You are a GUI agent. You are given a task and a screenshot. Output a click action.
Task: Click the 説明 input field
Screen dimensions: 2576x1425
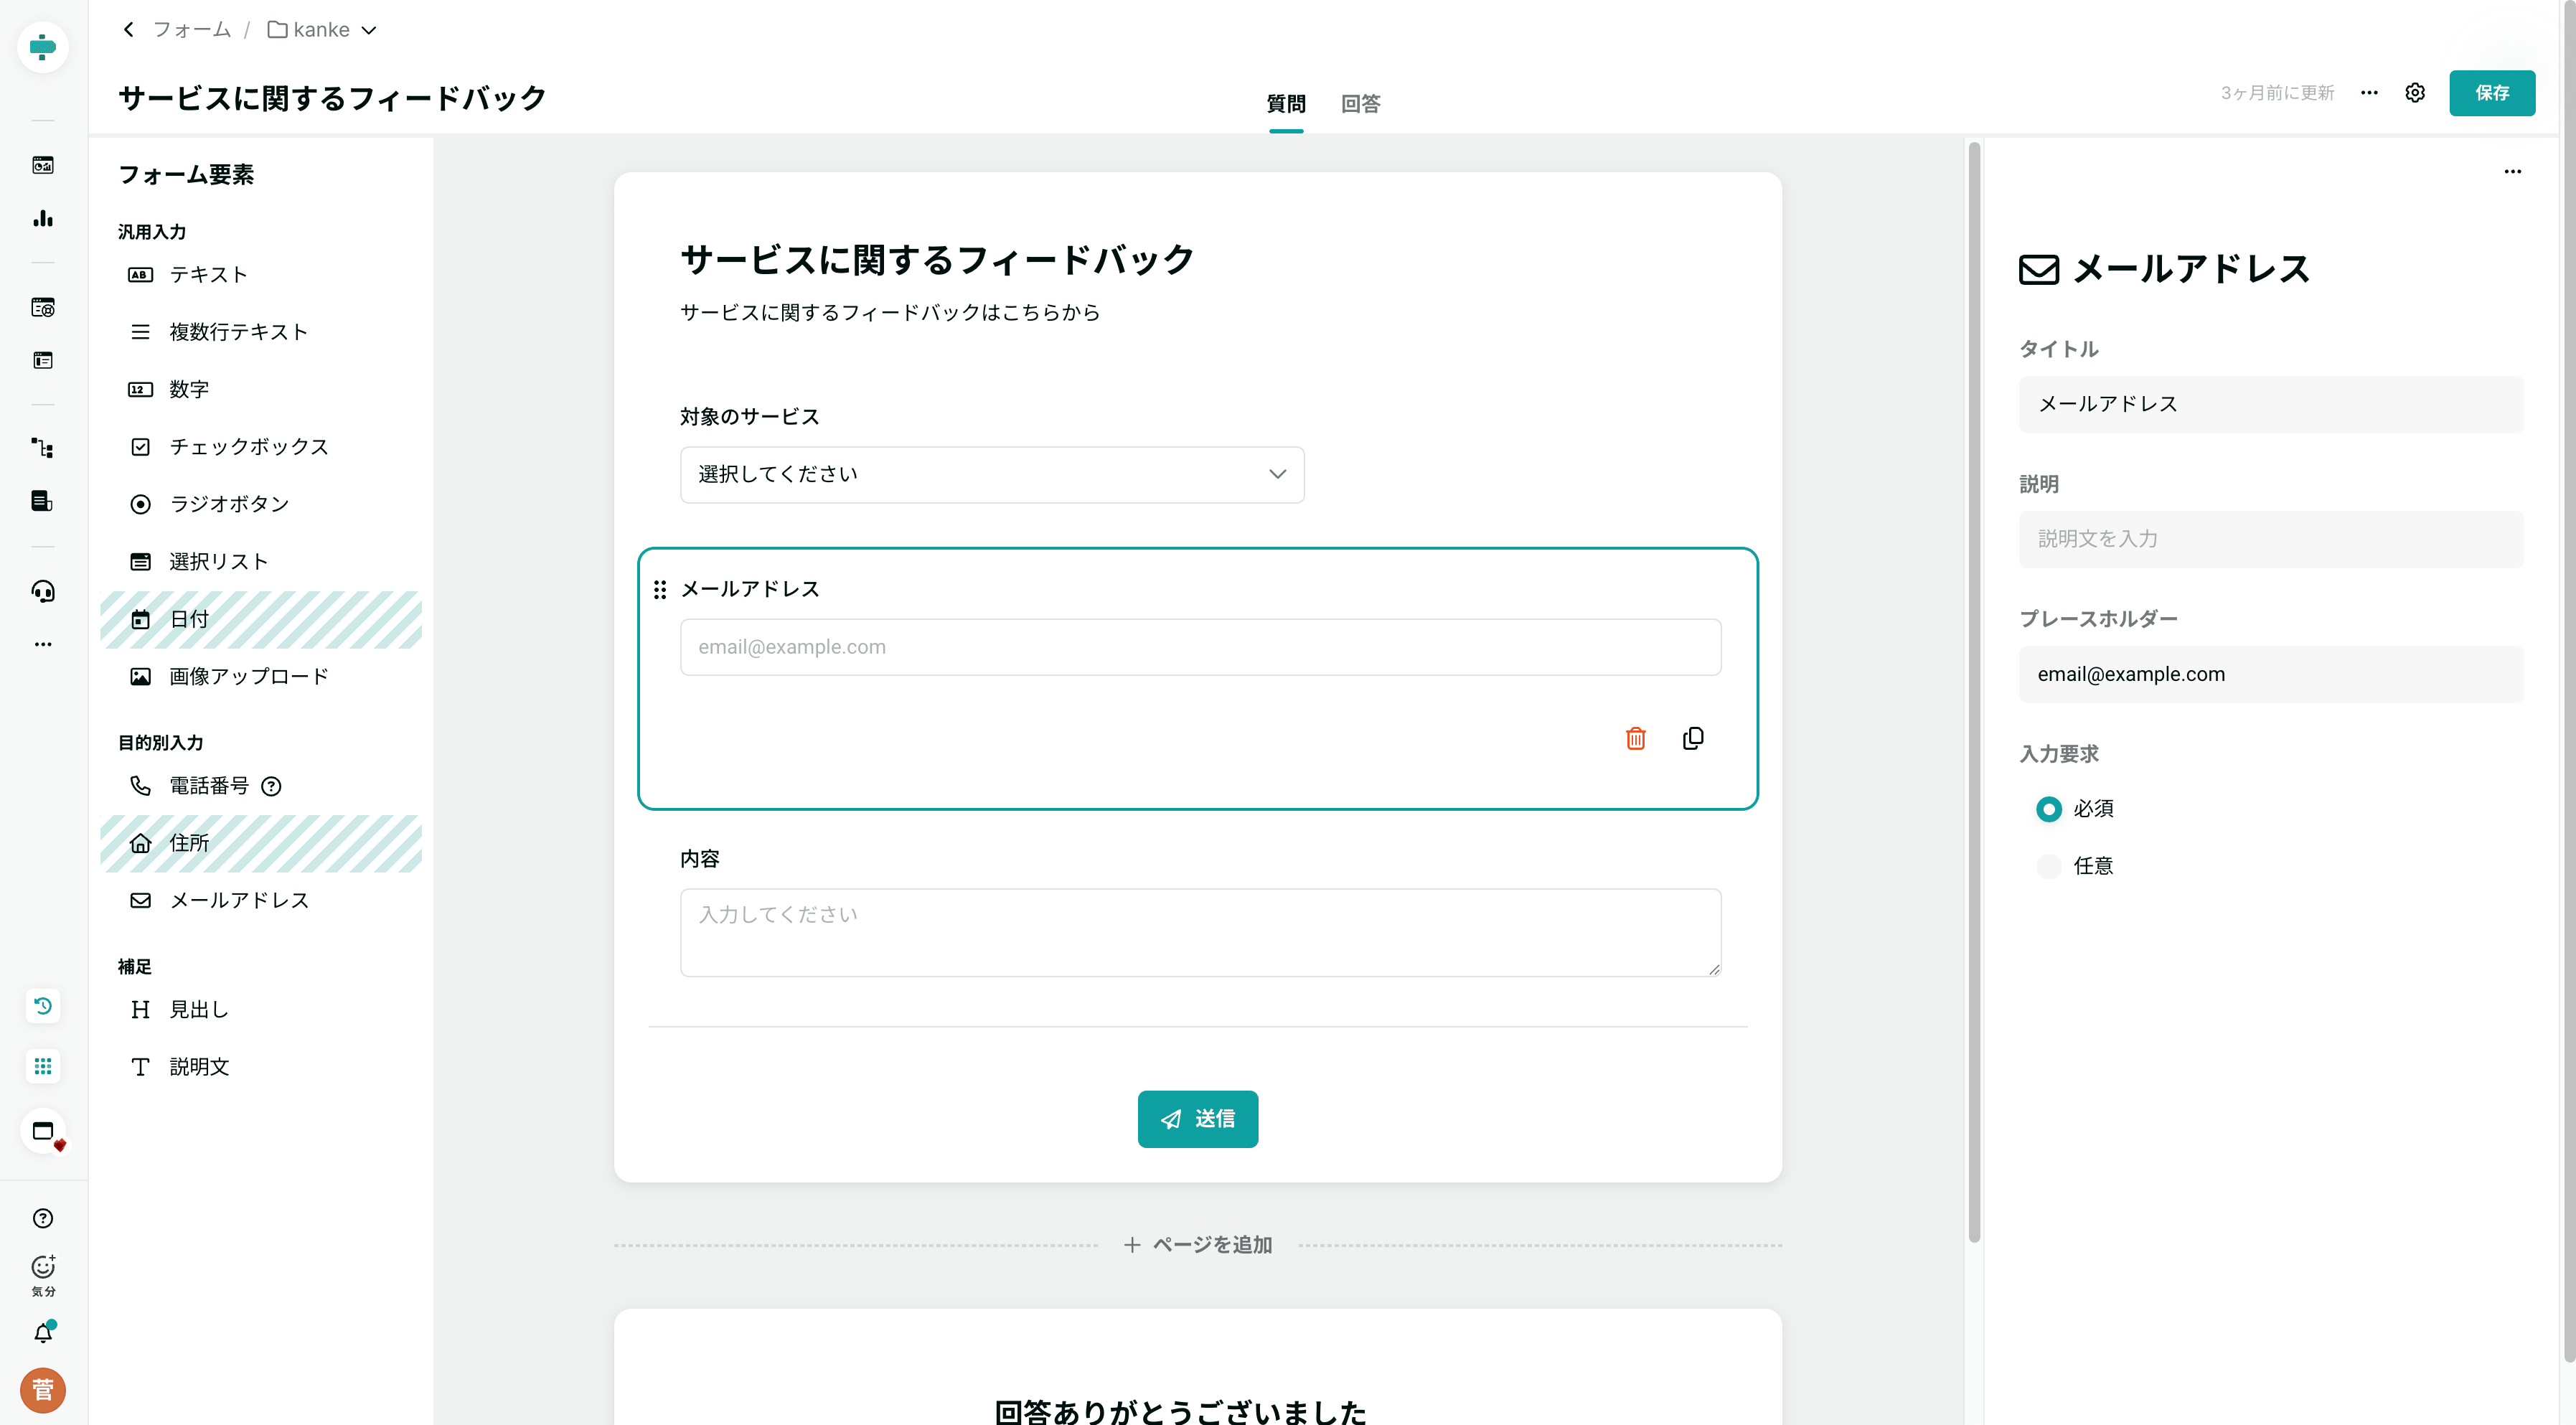pos(2271,539)
